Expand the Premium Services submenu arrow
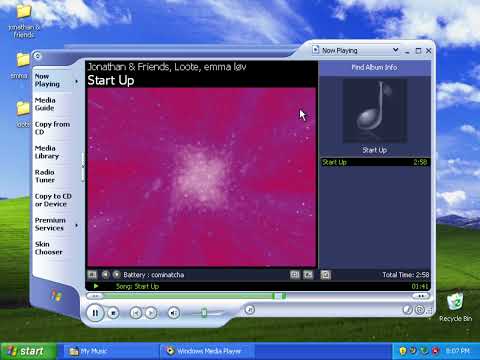 [77, 226]
